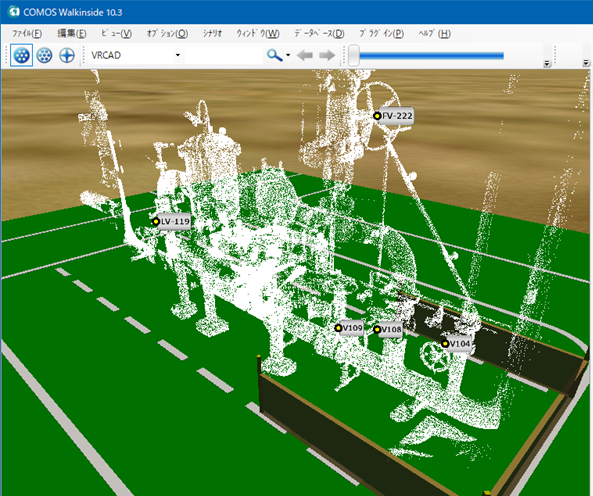Click the blue slider track

click(x=431, y=56)
